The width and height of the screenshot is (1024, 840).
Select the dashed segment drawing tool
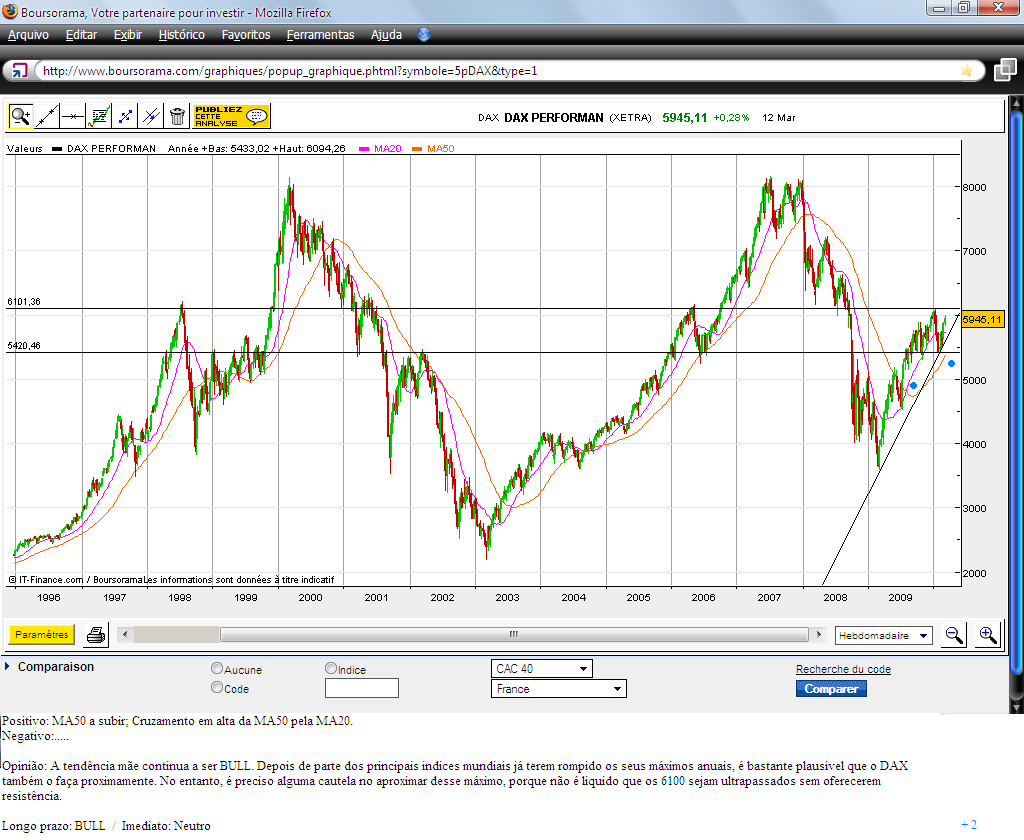[x=125, y=116]
